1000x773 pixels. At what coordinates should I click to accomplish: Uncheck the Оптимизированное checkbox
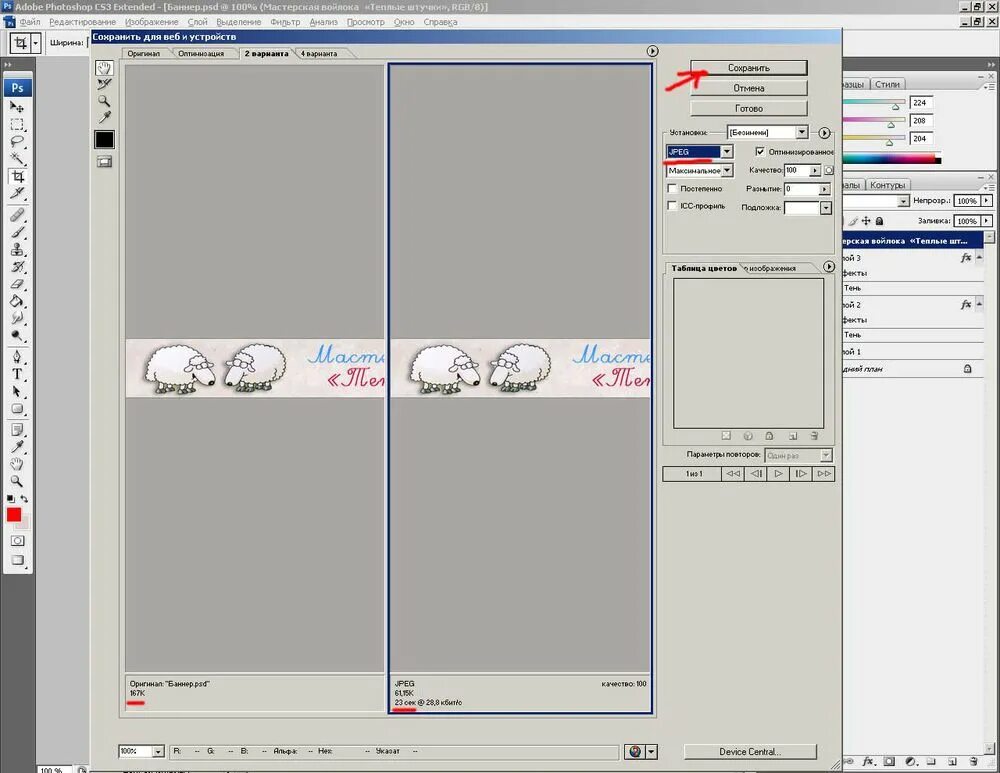coord(760,152)
